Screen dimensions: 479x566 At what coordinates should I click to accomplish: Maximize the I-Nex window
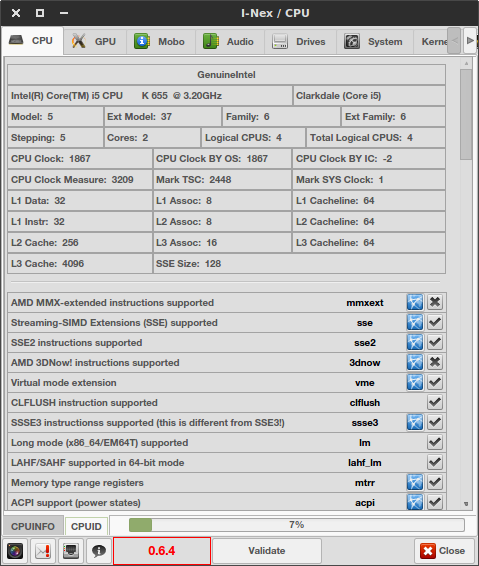40,13
